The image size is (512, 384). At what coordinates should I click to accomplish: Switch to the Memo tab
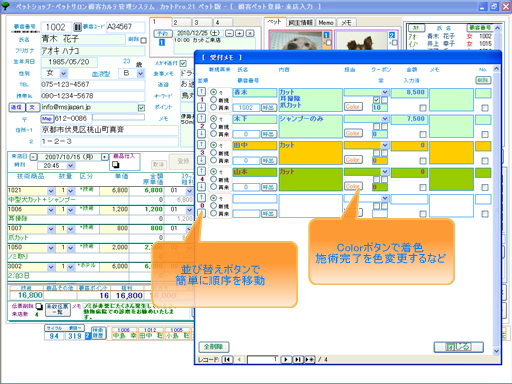point(326,23)
